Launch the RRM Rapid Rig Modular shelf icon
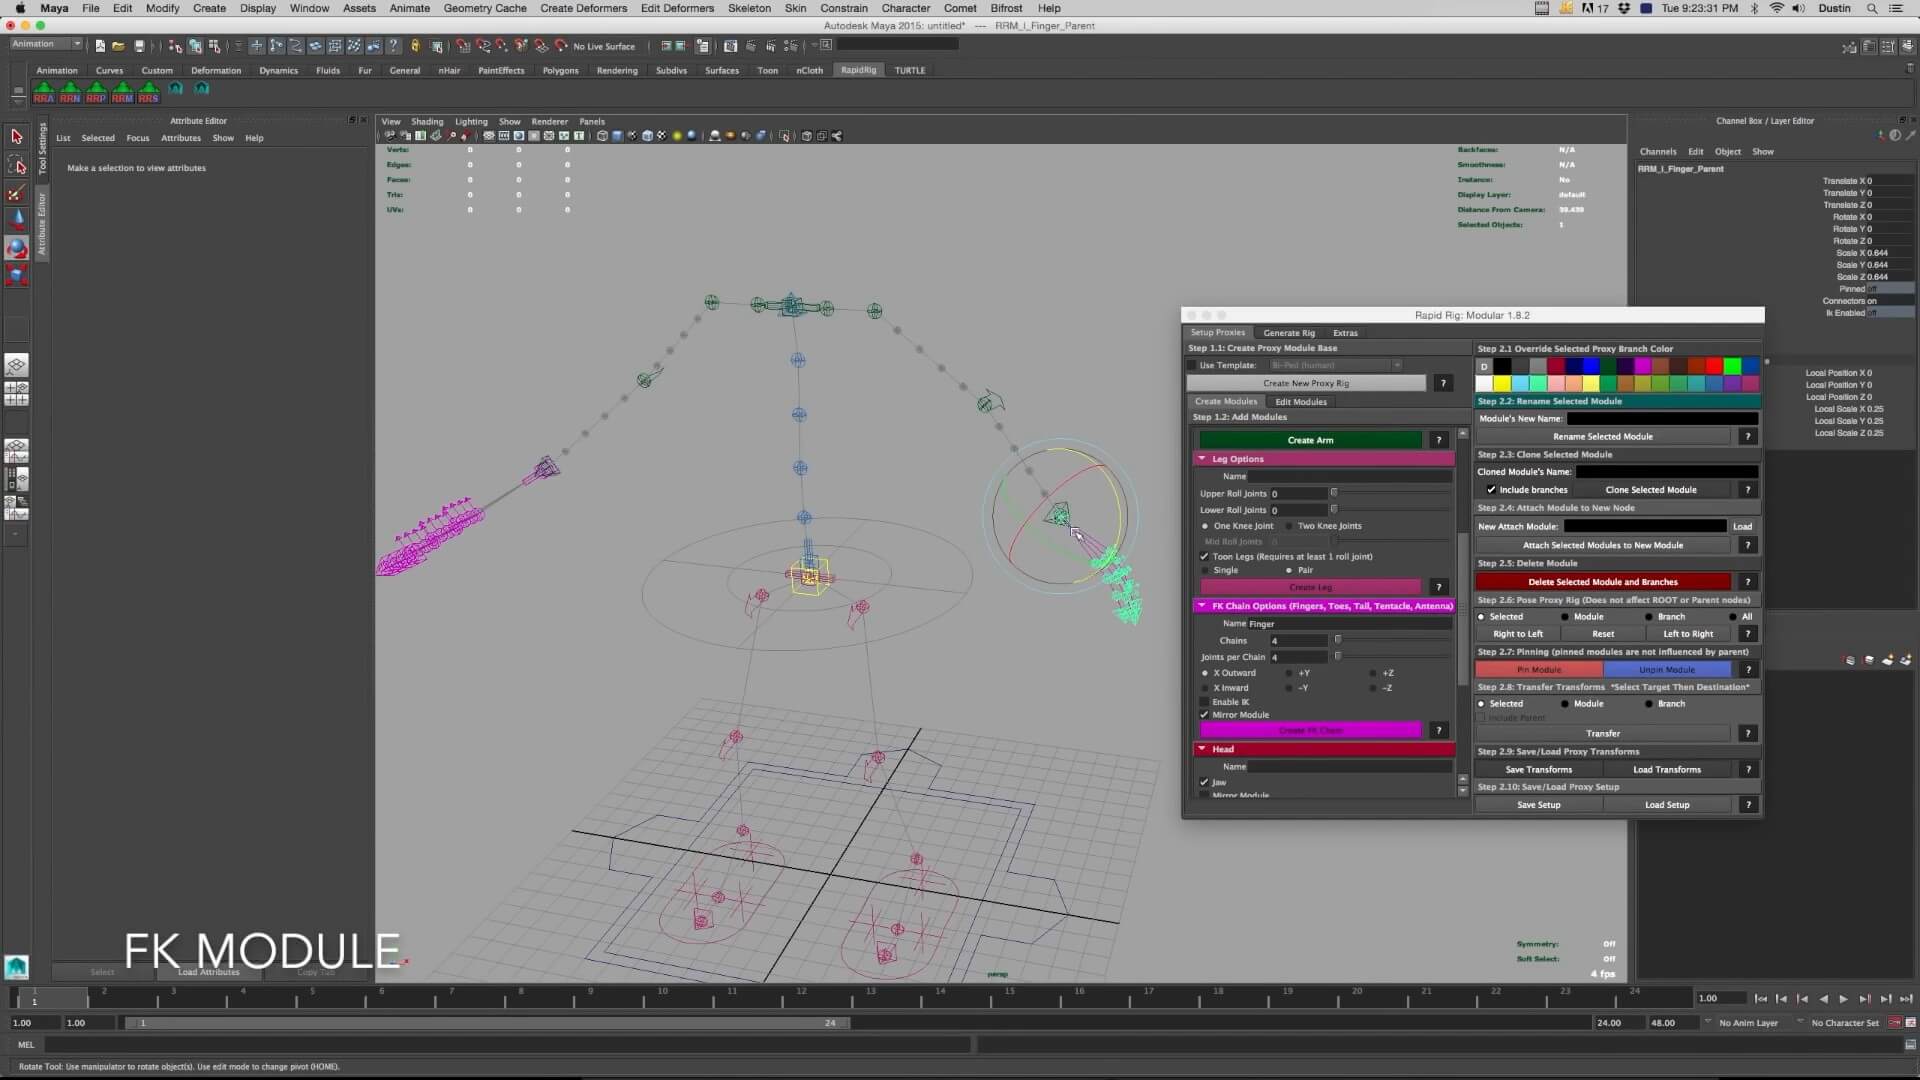 pos(122,92)
